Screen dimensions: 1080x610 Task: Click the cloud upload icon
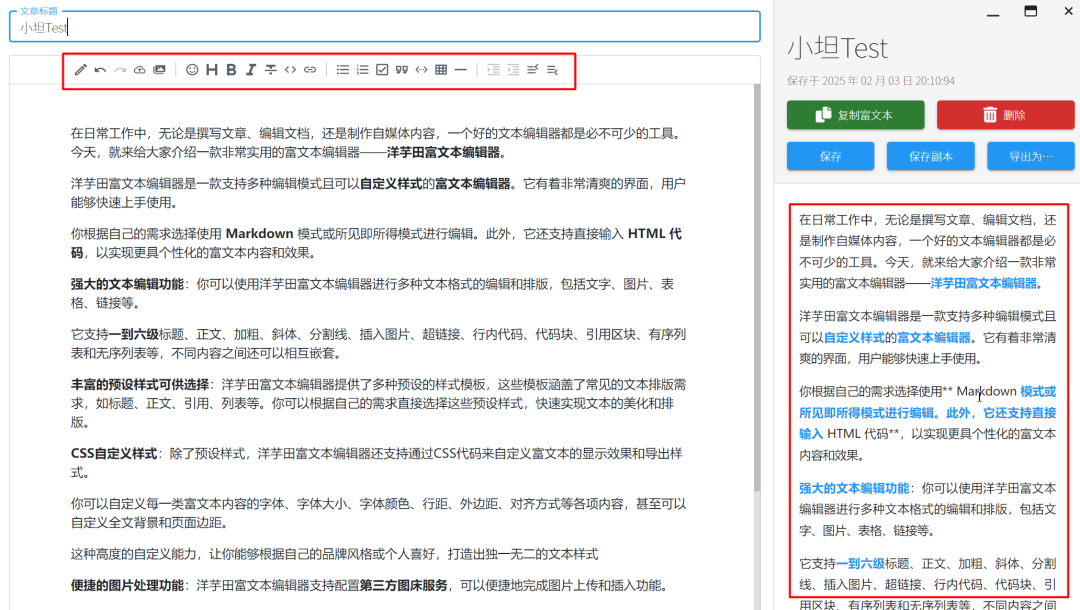(x=140, y=70)
